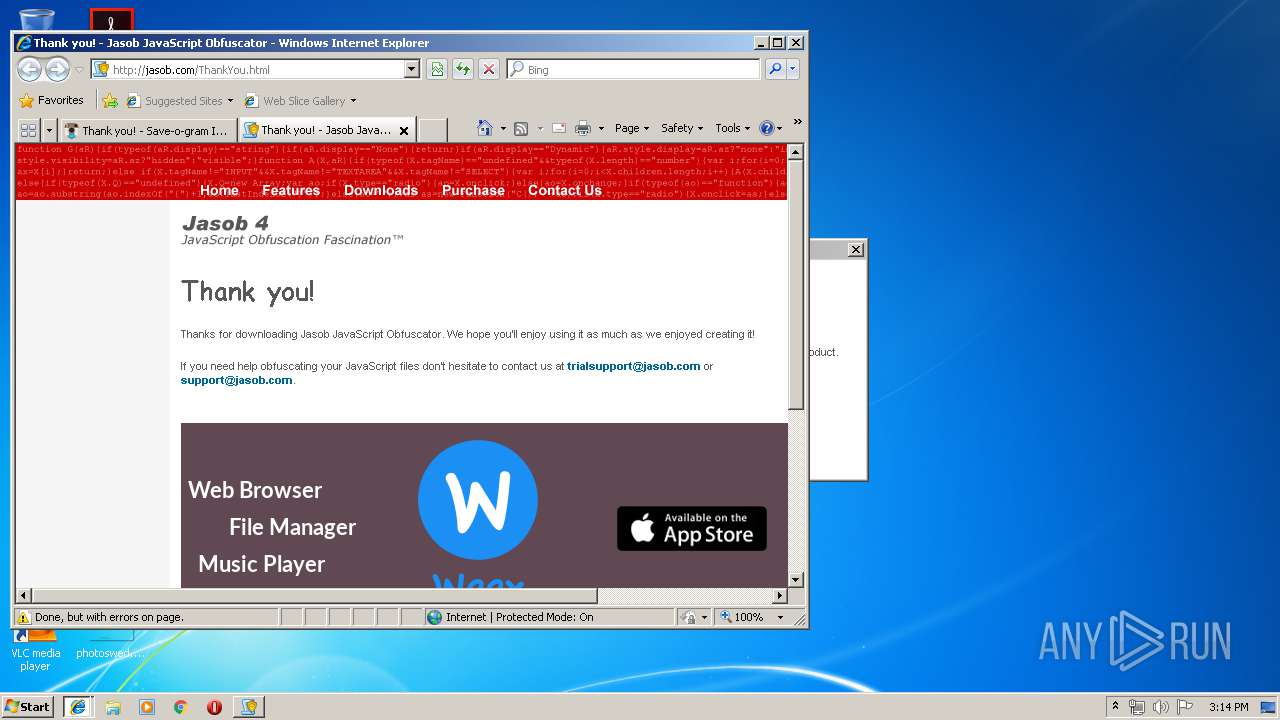The image size is (1280, 720).
Task: Select the Jasob JavaScript Obfuscator tab
Action: pyautogui.click(x=320, y=130)
